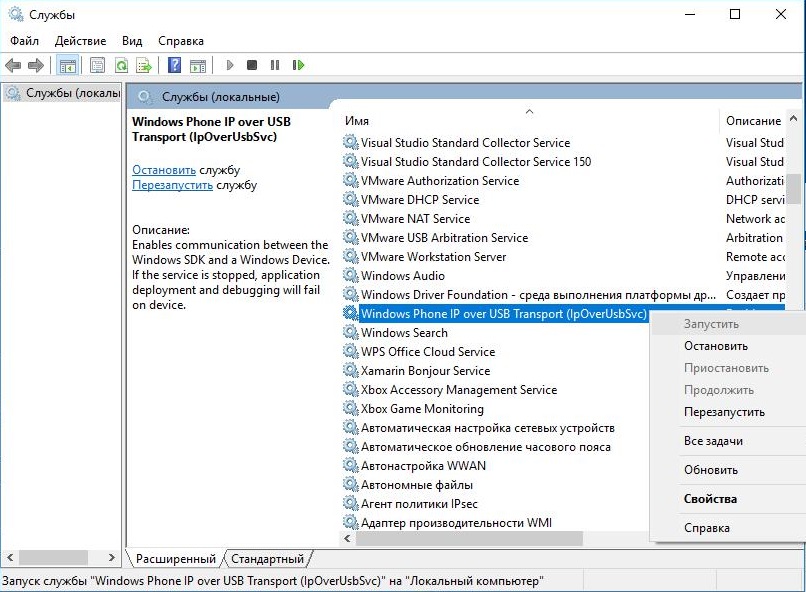This screenshot has width=806, height=592.
Task: Sort by the Описание column header
Action: point(753,120)
